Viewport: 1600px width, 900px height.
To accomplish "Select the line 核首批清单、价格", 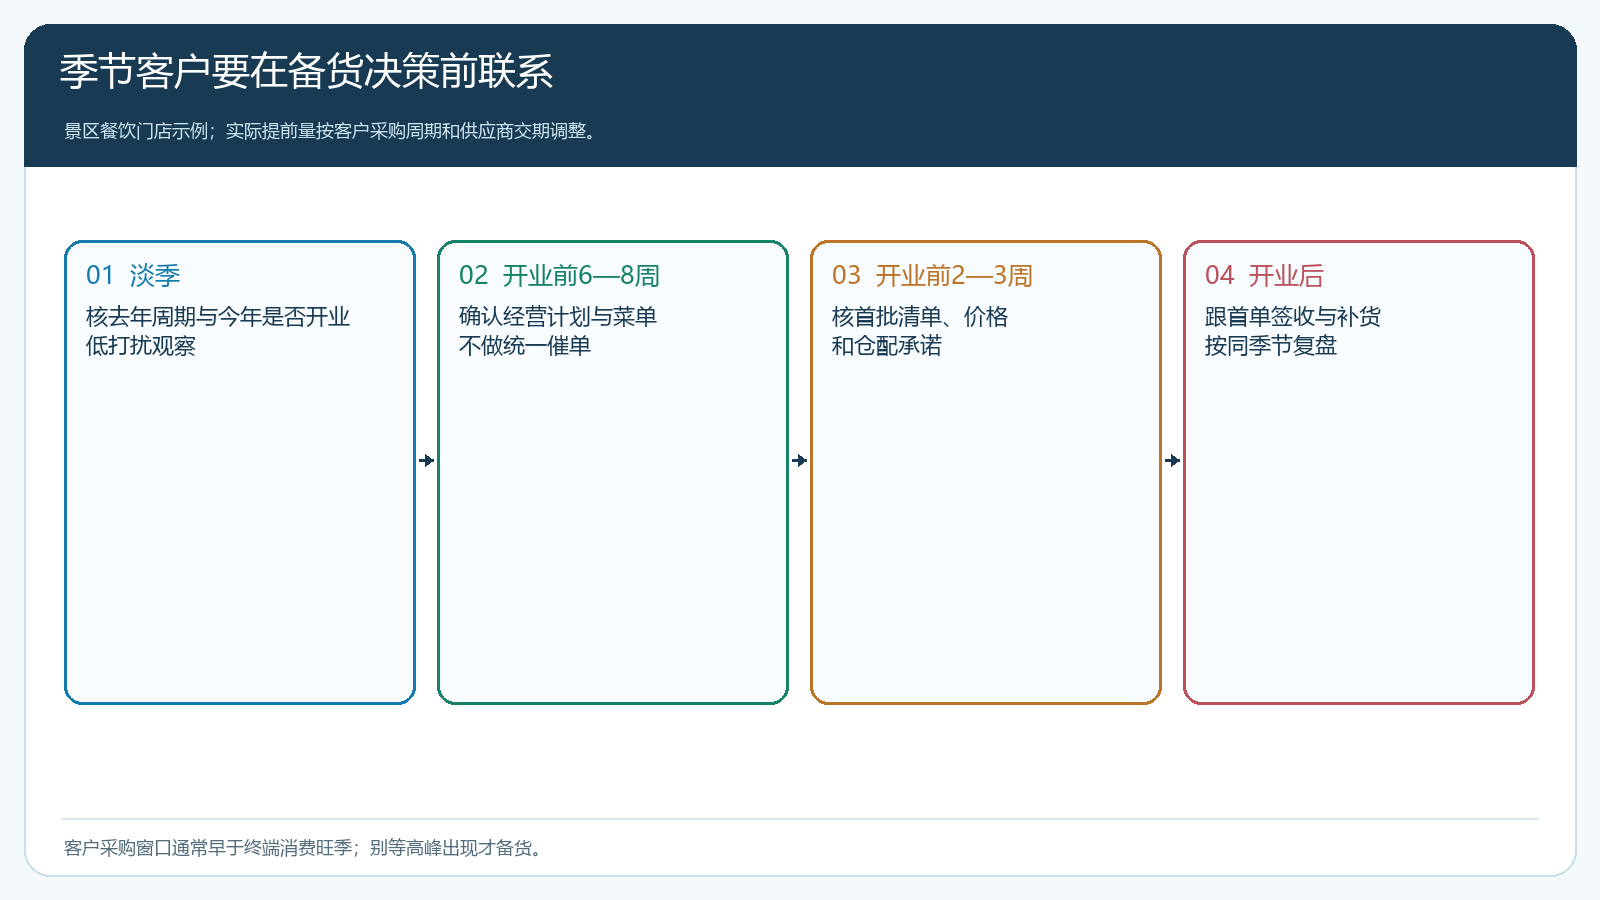I will [920, 317].
